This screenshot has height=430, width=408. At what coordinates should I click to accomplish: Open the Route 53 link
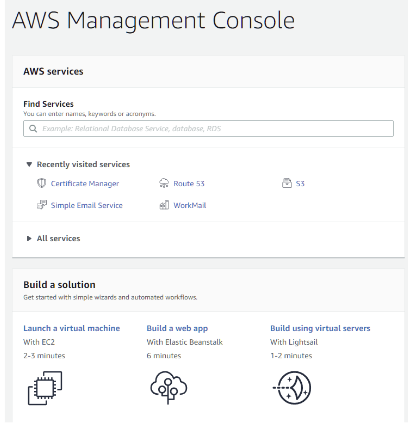tap(189, 183)
